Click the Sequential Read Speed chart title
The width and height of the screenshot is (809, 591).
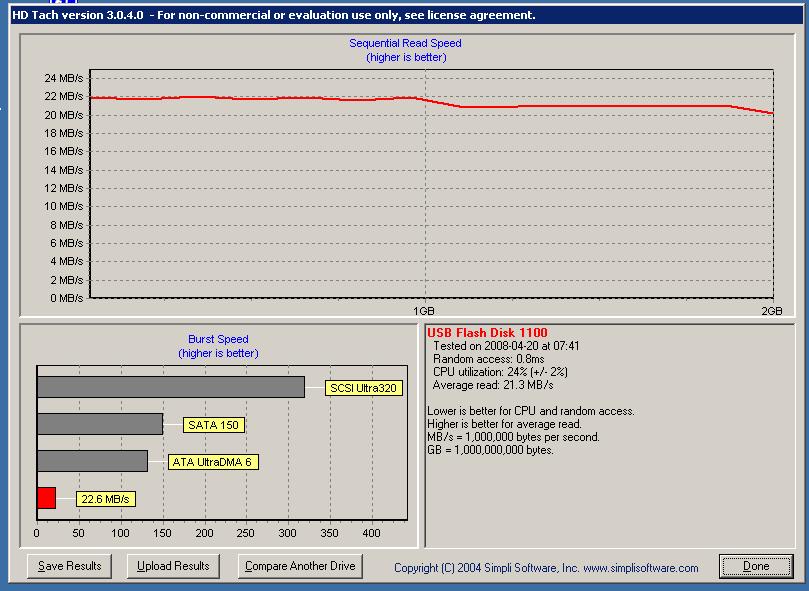pyautogui.click(x=405, y=44)
